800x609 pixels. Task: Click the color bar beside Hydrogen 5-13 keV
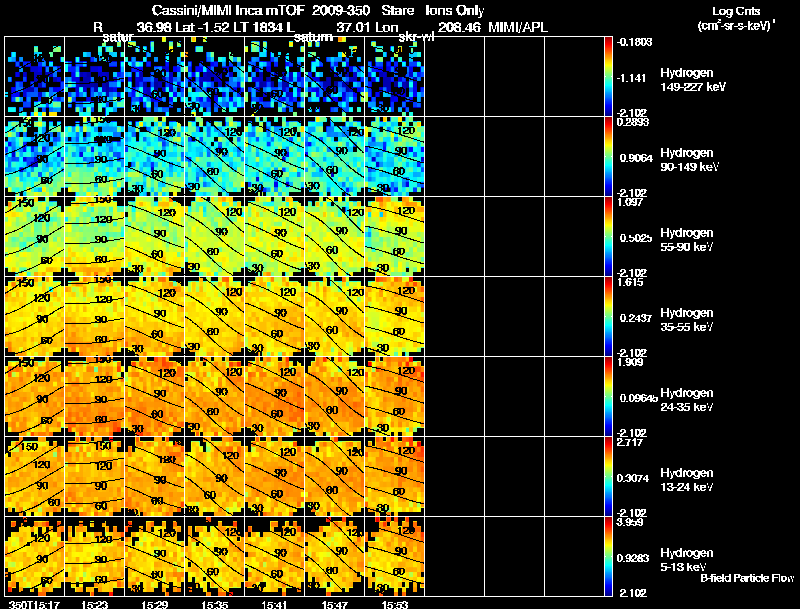coord(608,556)
